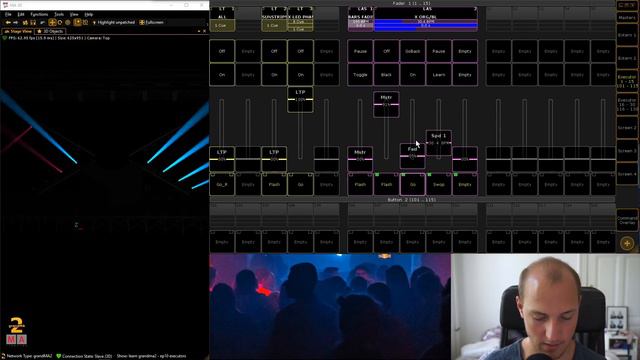Screen dimensions: 640x360
Task: Click the lightbulb icon beside Highlight unpatched
Action: [94, 22]
